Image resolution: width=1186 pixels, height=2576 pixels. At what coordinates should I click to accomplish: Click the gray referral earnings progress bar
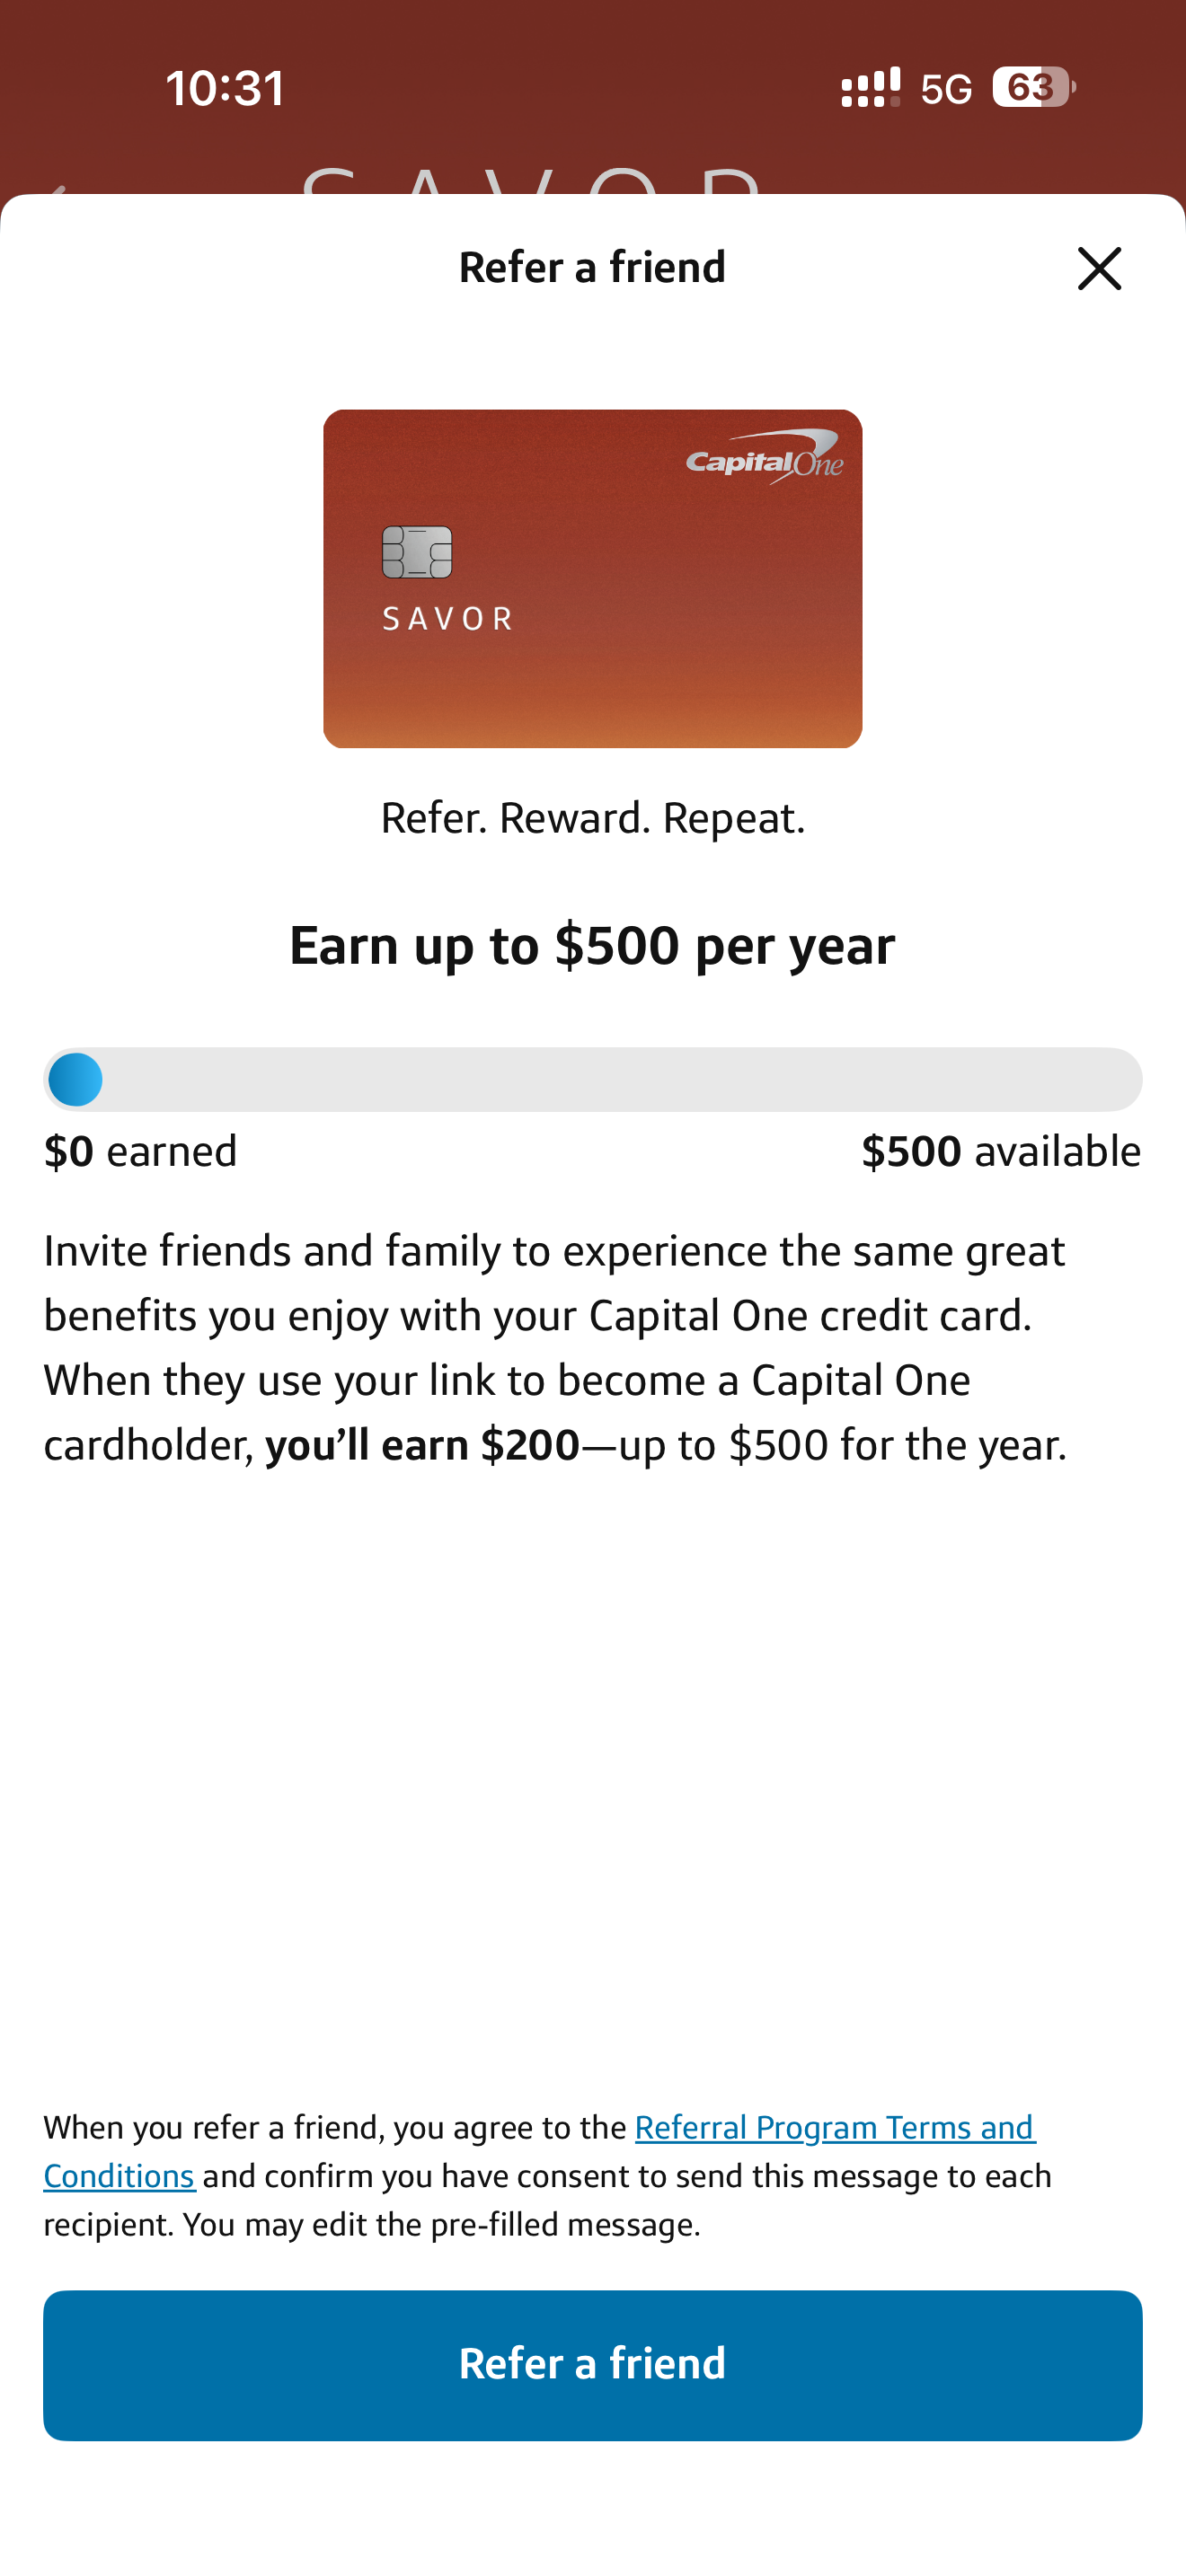point(620,1079)
